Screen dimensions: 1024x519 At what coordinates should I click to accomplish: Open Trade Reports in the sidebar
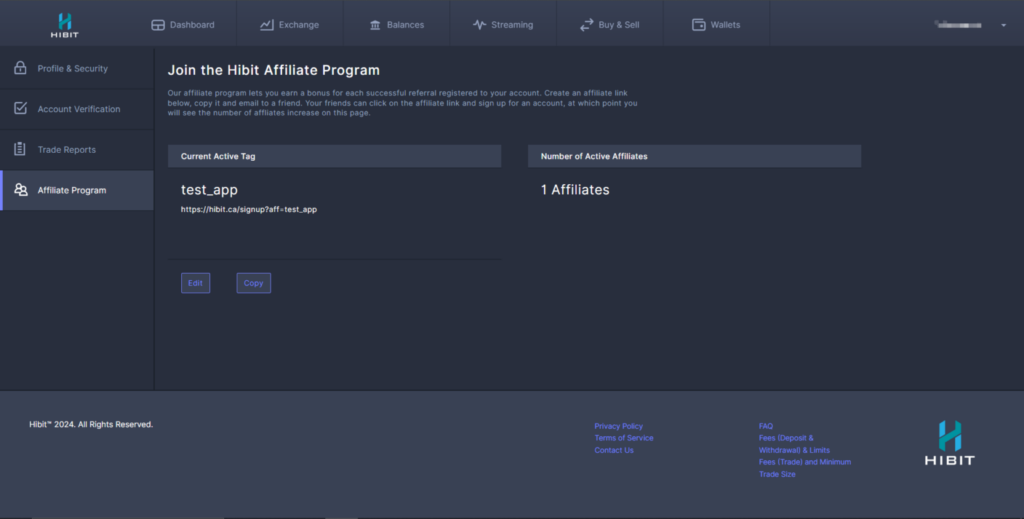click(77, 149)
